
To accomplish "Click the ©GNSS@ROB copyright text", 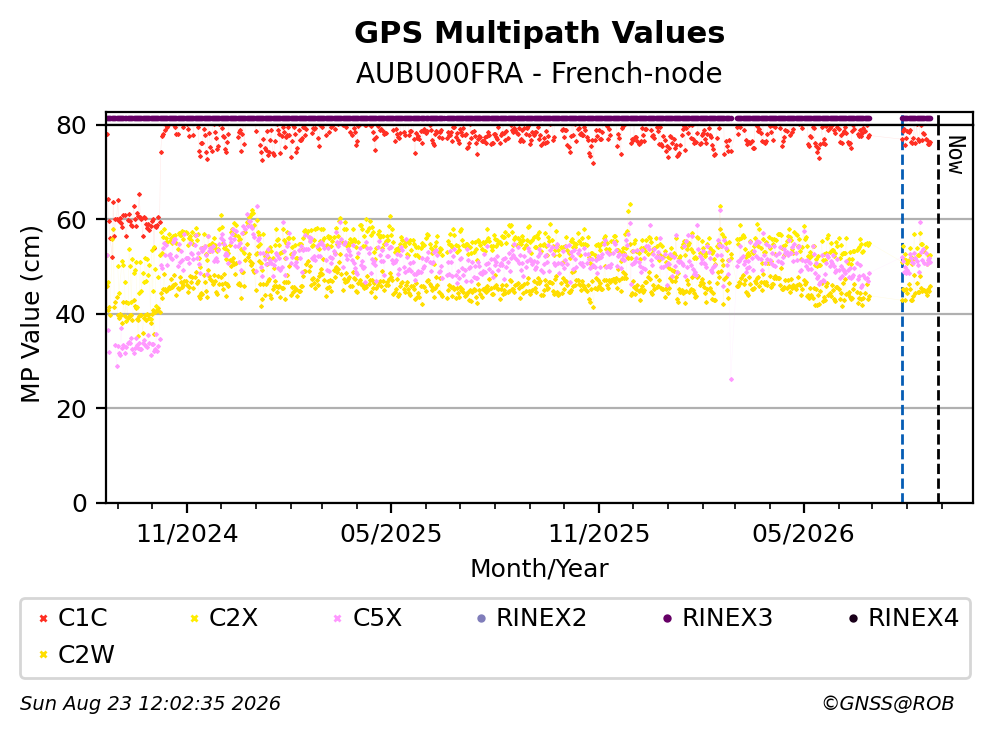I will pos(888,703).
